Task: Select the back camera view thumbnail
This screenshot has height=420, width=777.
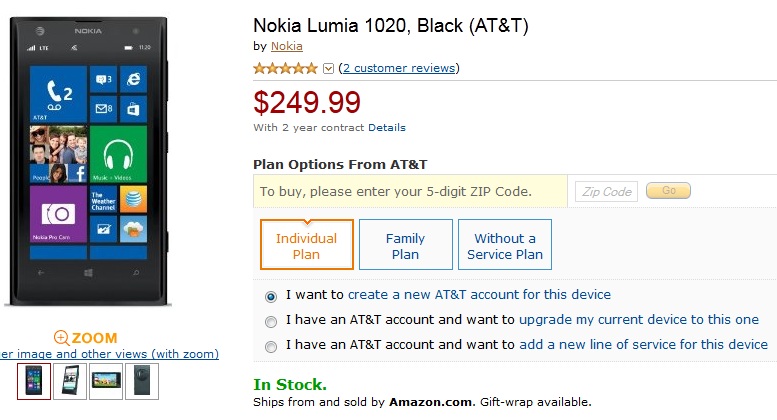Action: pyautogui.click(x=142, y=381)
